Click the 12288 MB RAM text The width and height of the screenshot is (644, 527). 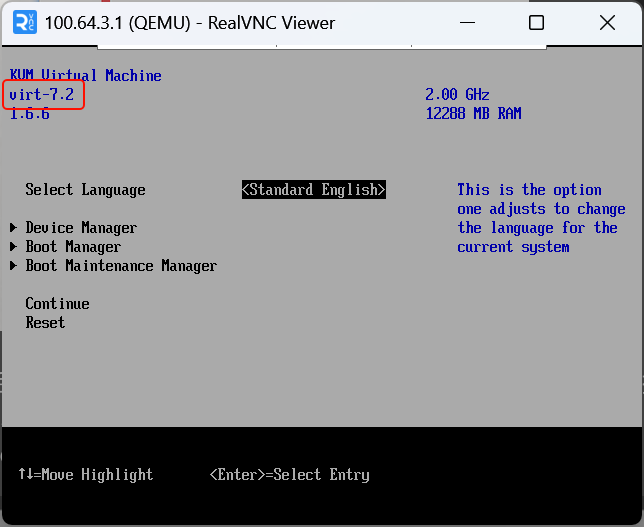(473, 114)
